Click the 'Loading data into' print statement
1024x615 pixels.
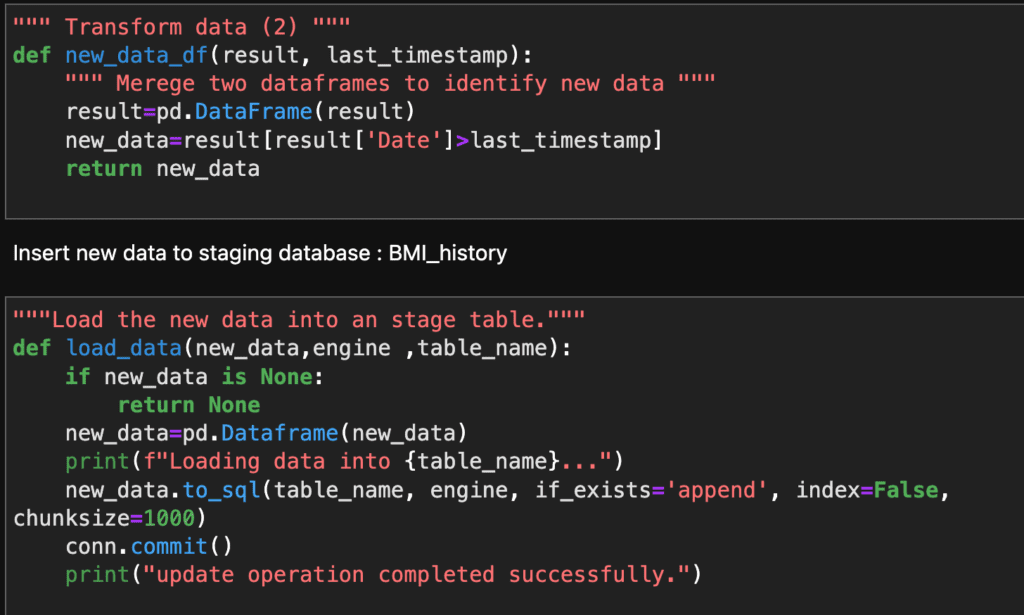coord(344,462)
